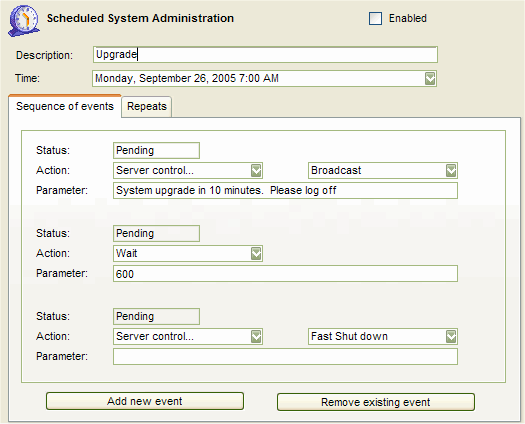Click the empty parameter field of third event
This screenshot has height=424, width=525.
(285, 357)
